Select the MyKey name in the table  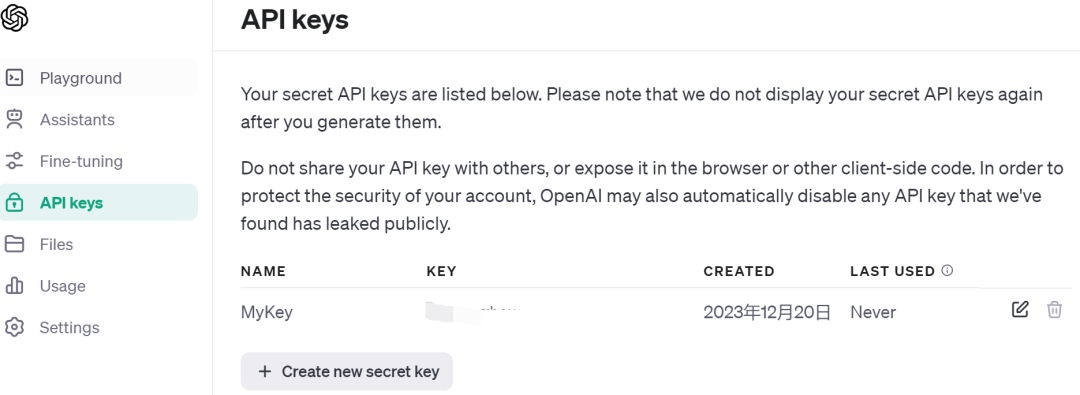[267, 312]
